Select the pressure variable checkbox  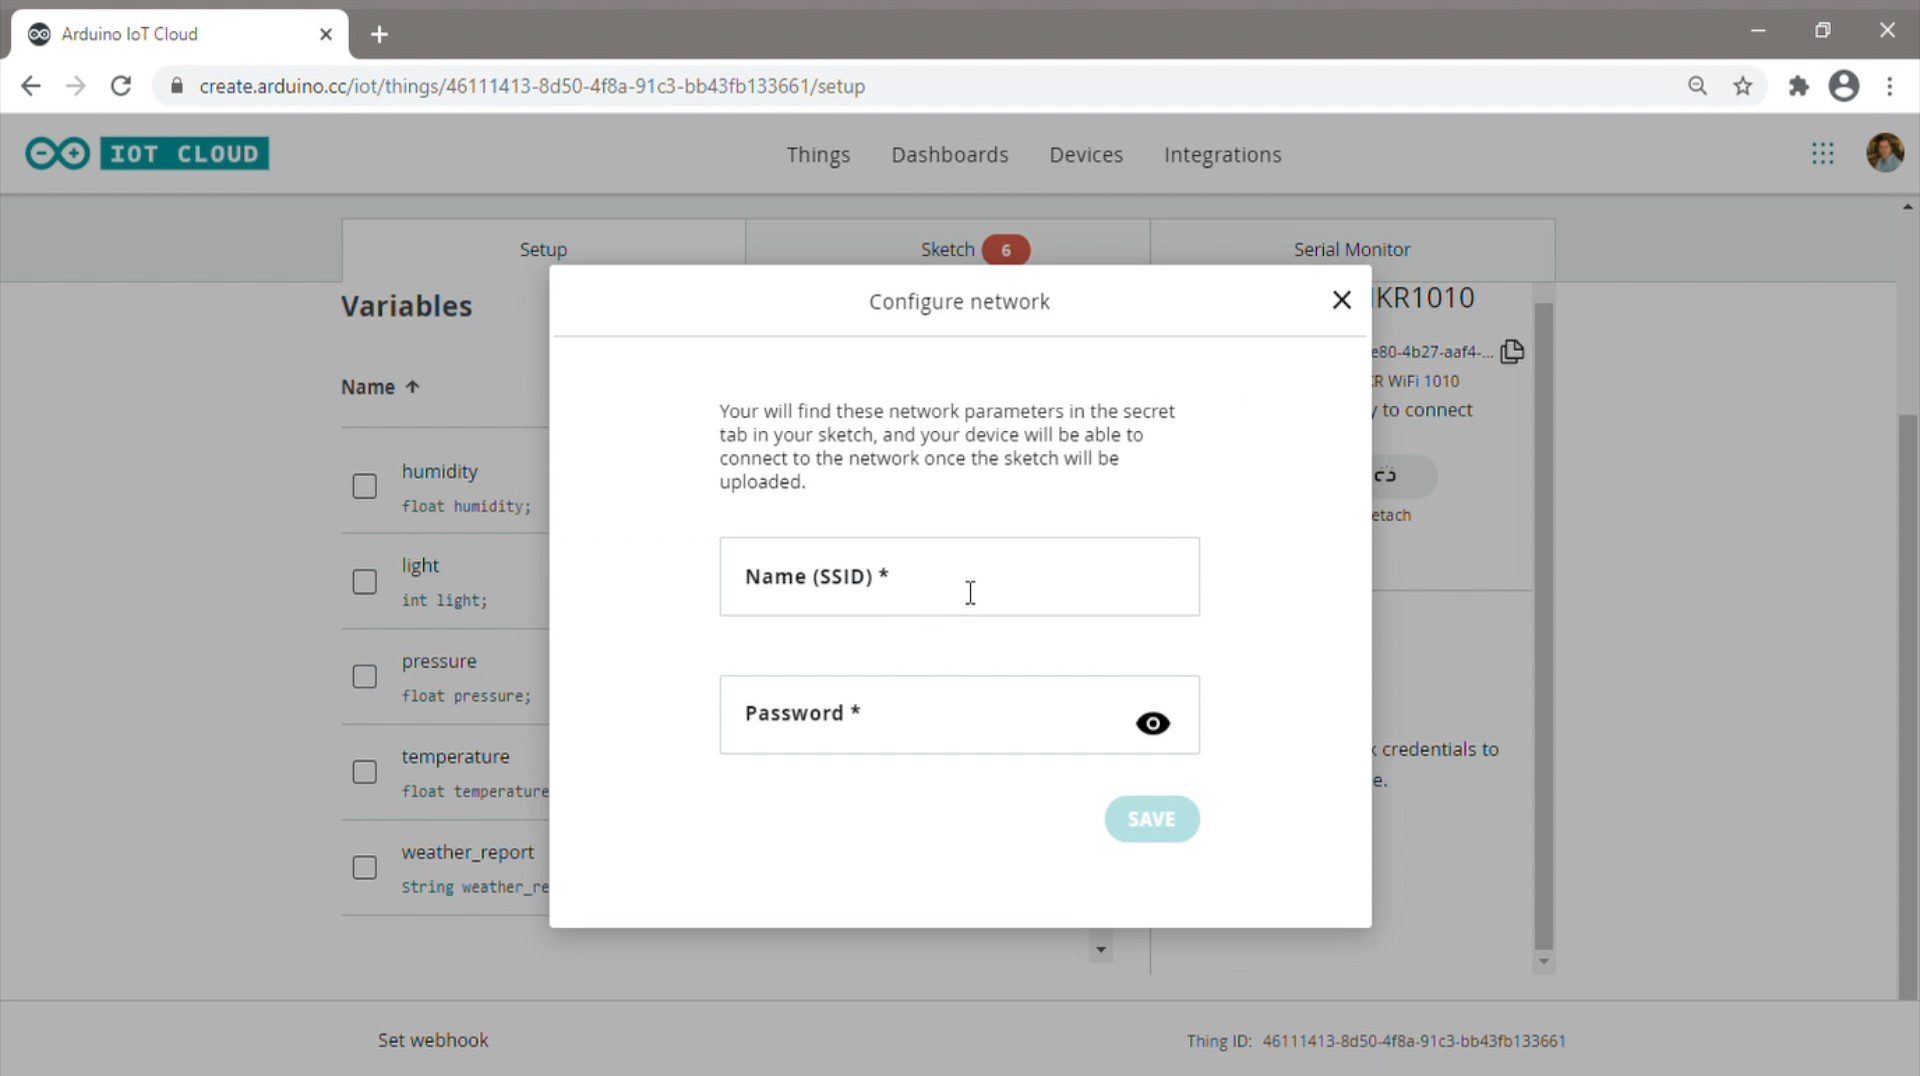coord(365,677)
